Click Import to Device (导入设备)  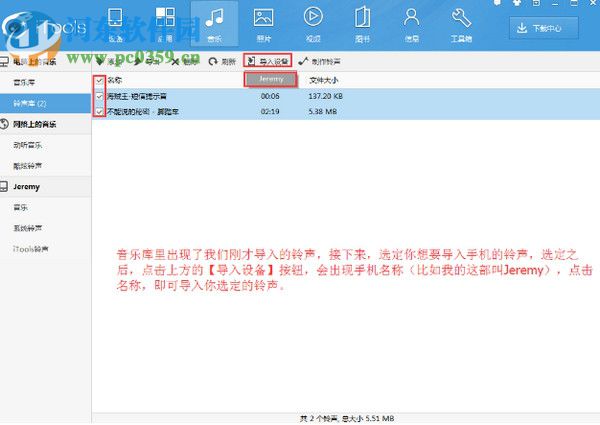(x=268, y=61)
